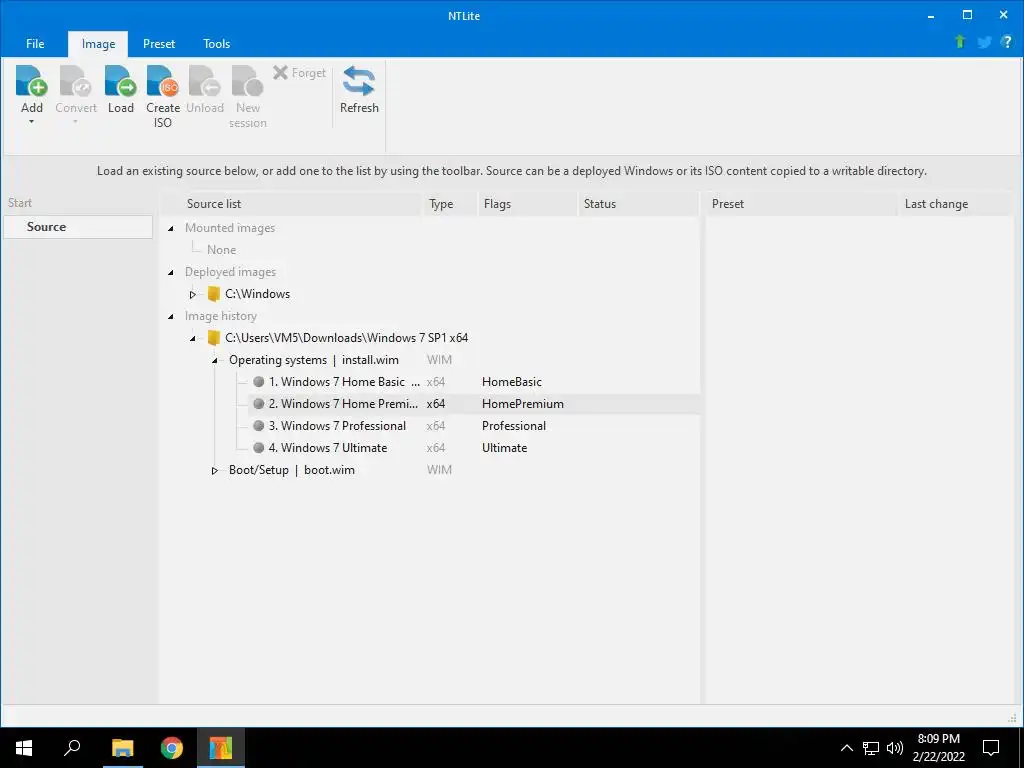Click the Refresh arrows icon
Screen dimensions: 1024x768
(x=359, y=81)
